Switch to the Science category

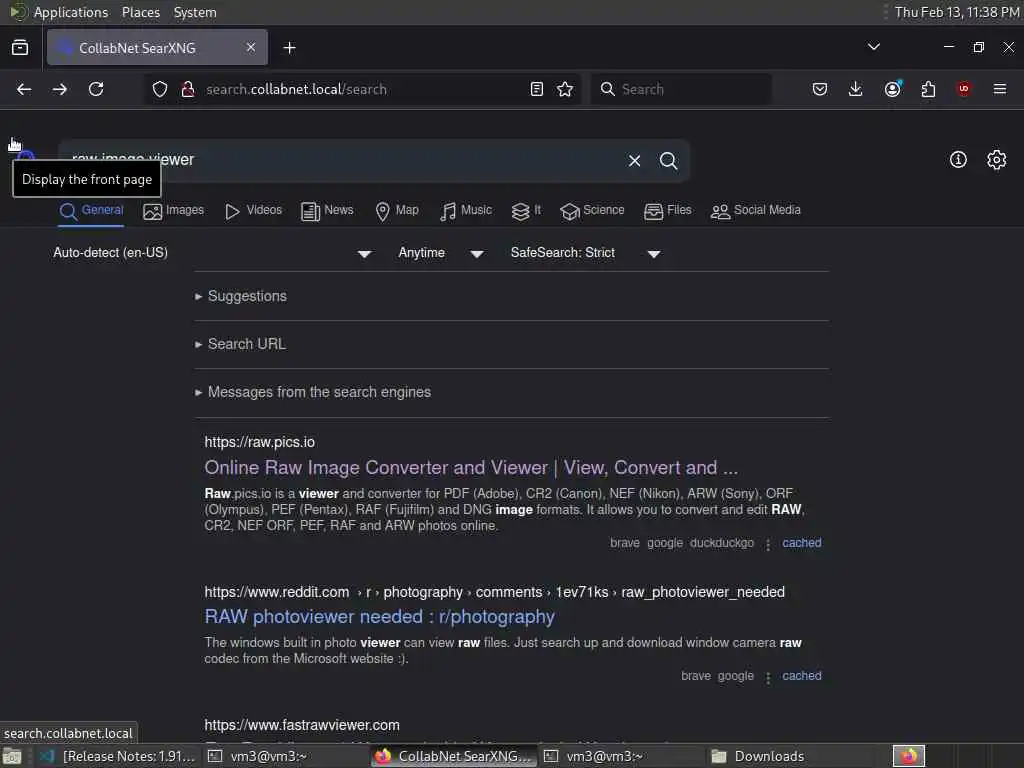click(x=592, y=211)
